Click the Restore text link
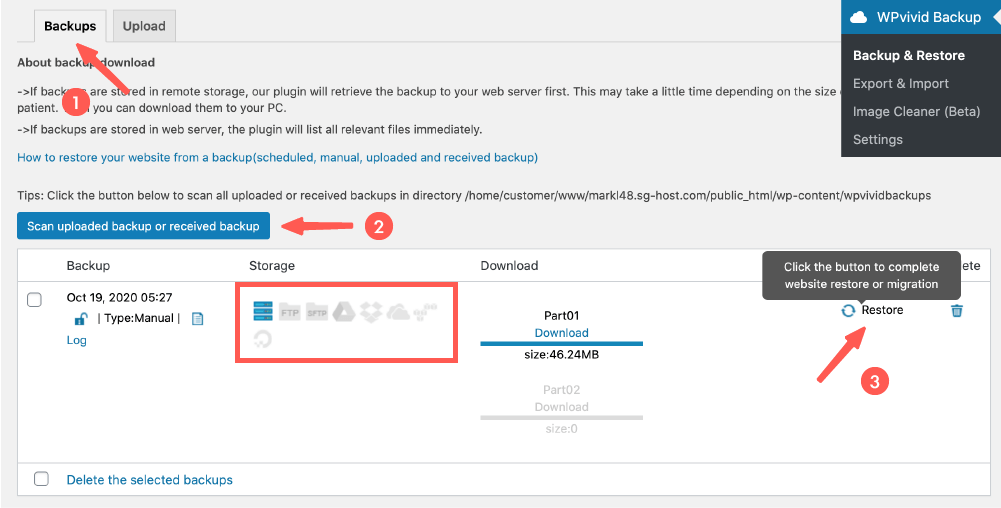The image size is (1001, 508). point(882,310)
